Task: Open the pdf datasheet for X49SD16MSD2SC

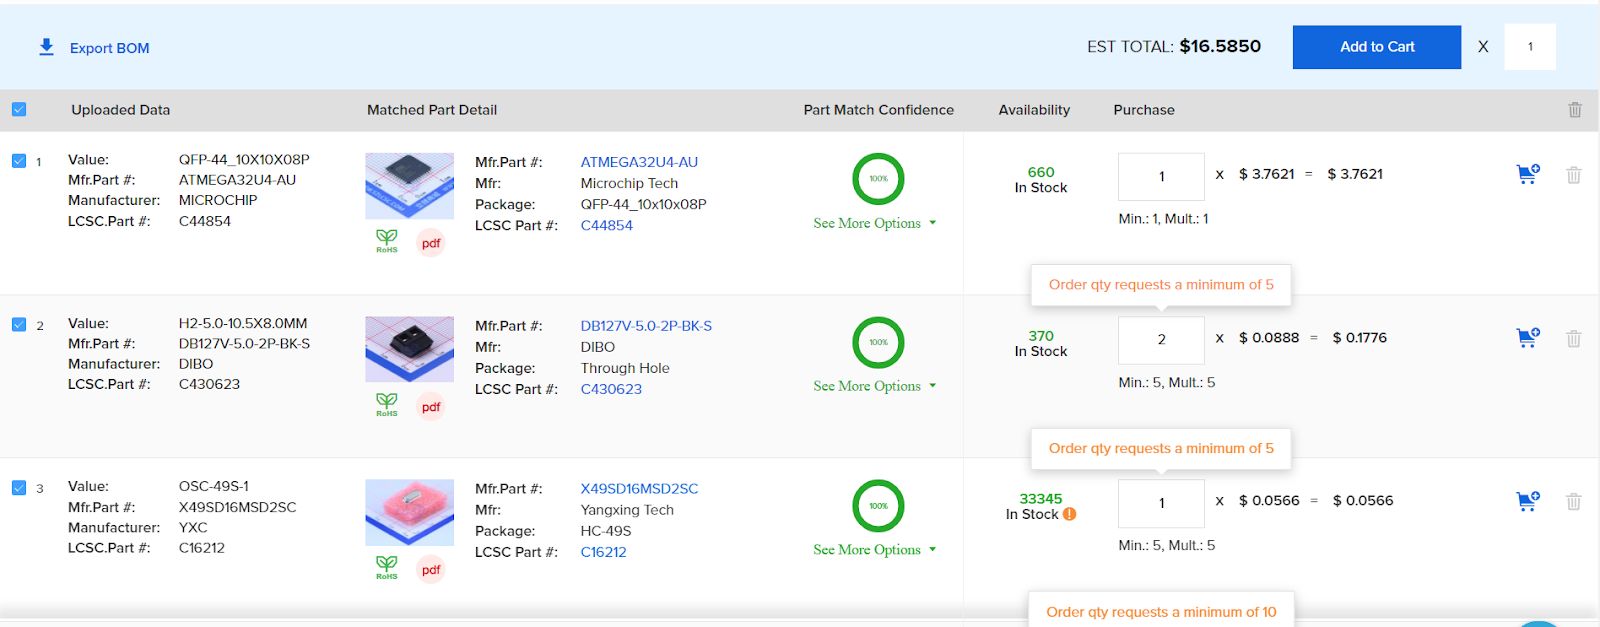Action: (431, 570)
